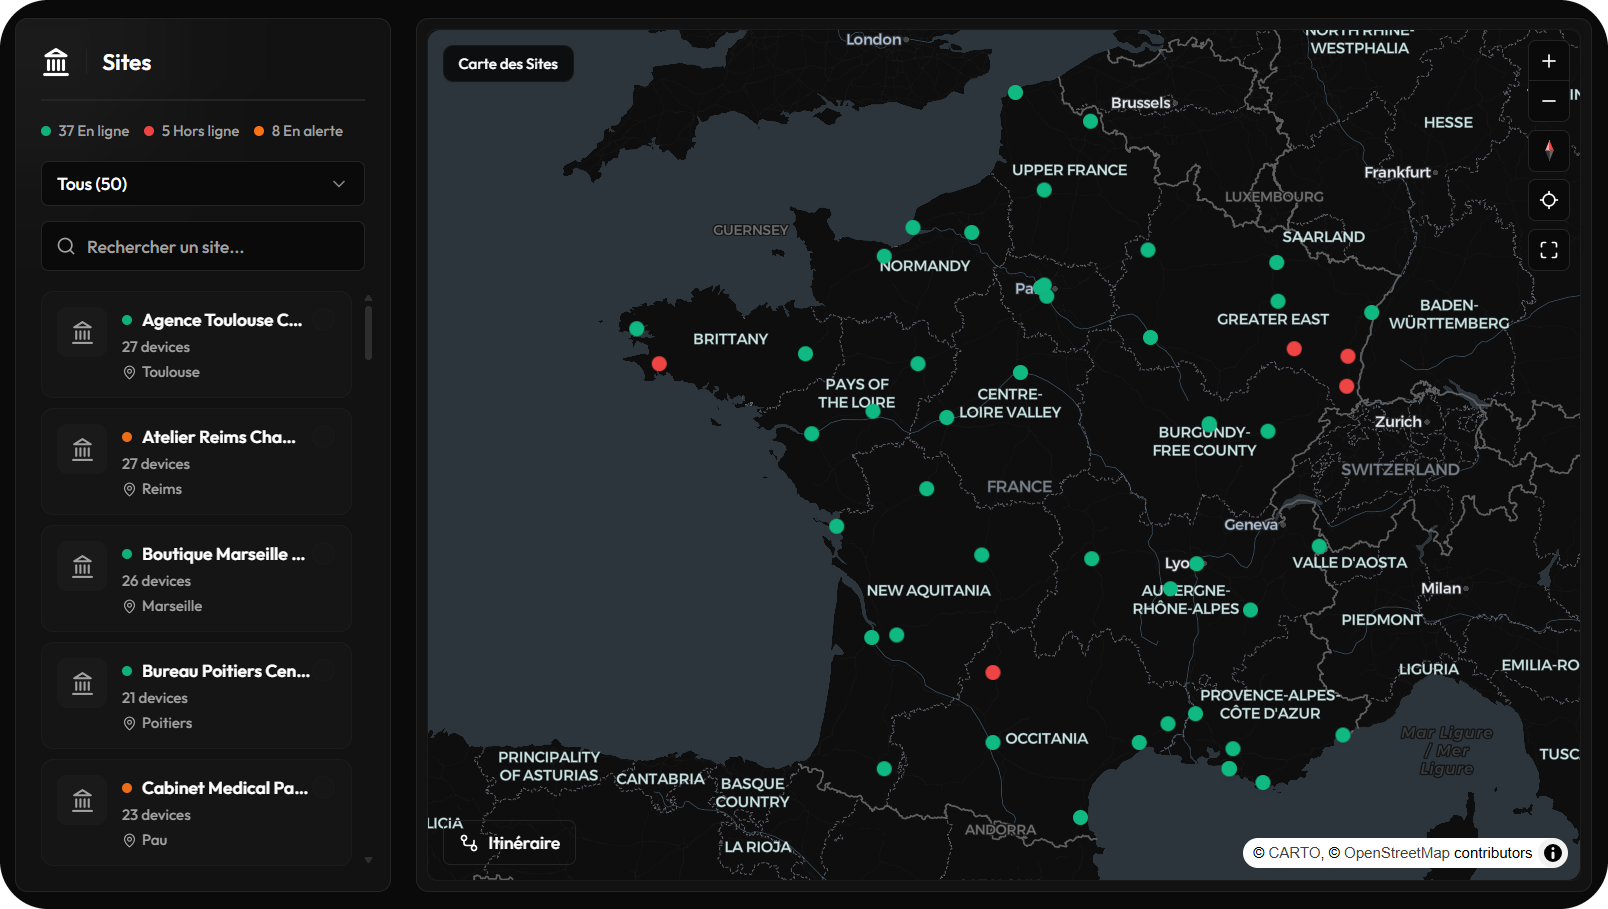Screen dimensions: 1608x909
Task: Click the location pin next to Marseille
Action: [x=129, y=606]
